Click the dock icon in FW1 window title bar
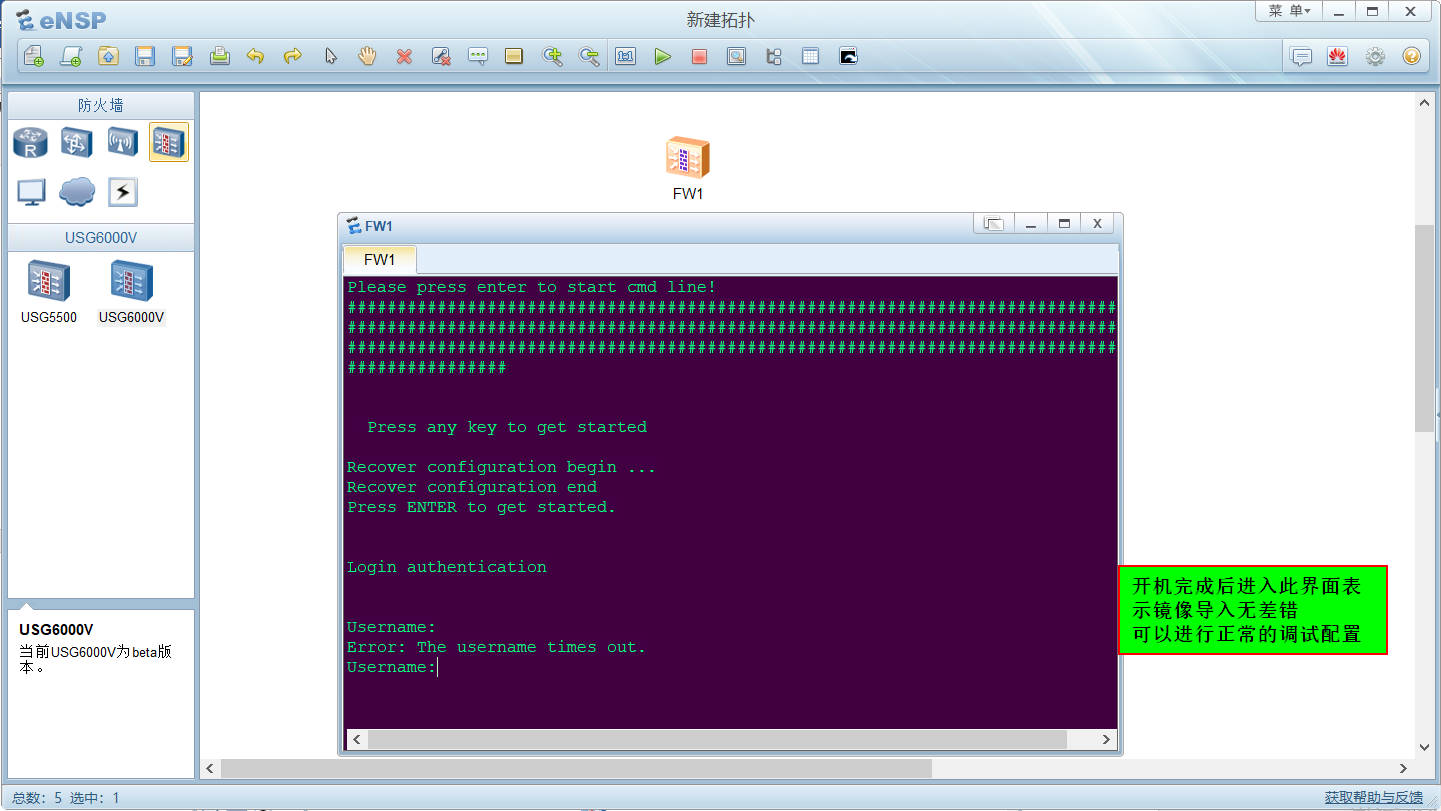This screenshot has height=811, width=1441. pos(994,224)
